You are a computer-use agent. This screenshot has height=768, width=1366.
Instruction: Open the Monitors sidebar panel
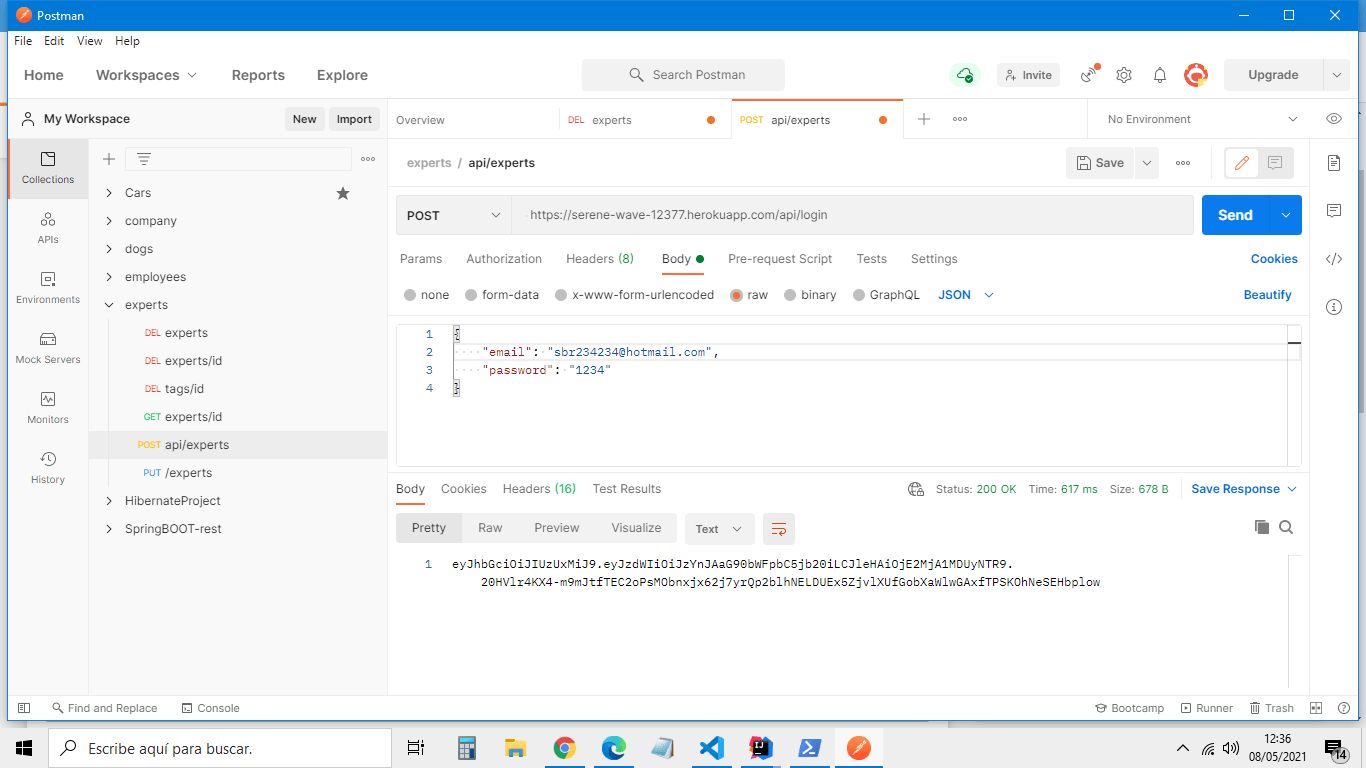click(48, 407)
